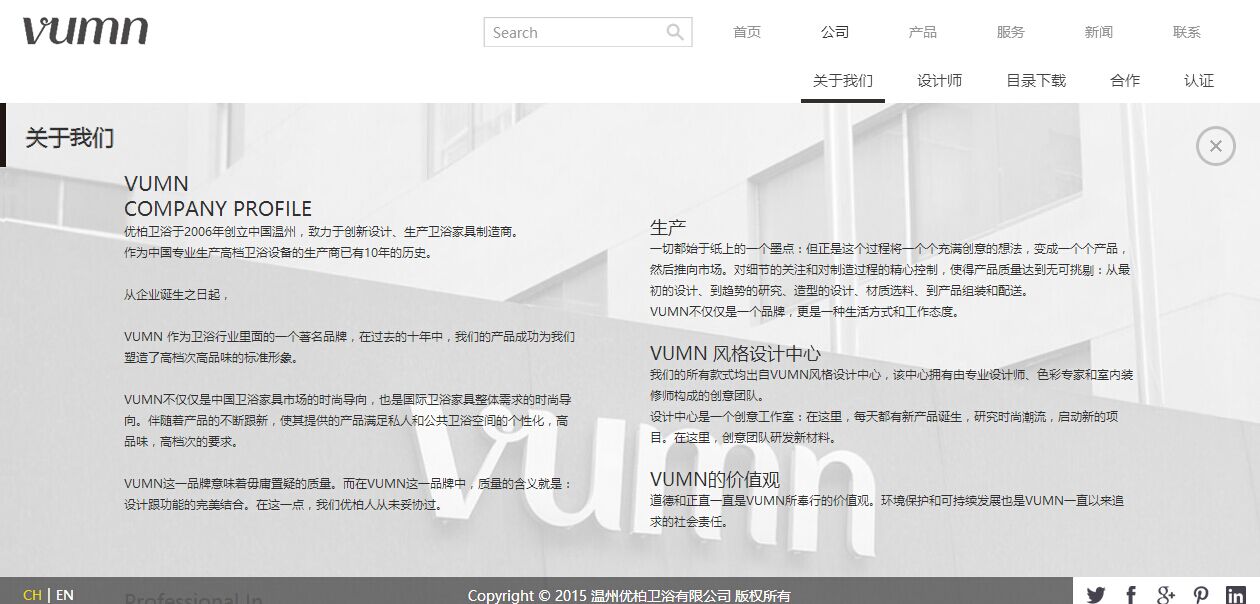
Task: Switch language to EN
Action: click(x=65, y=595)
